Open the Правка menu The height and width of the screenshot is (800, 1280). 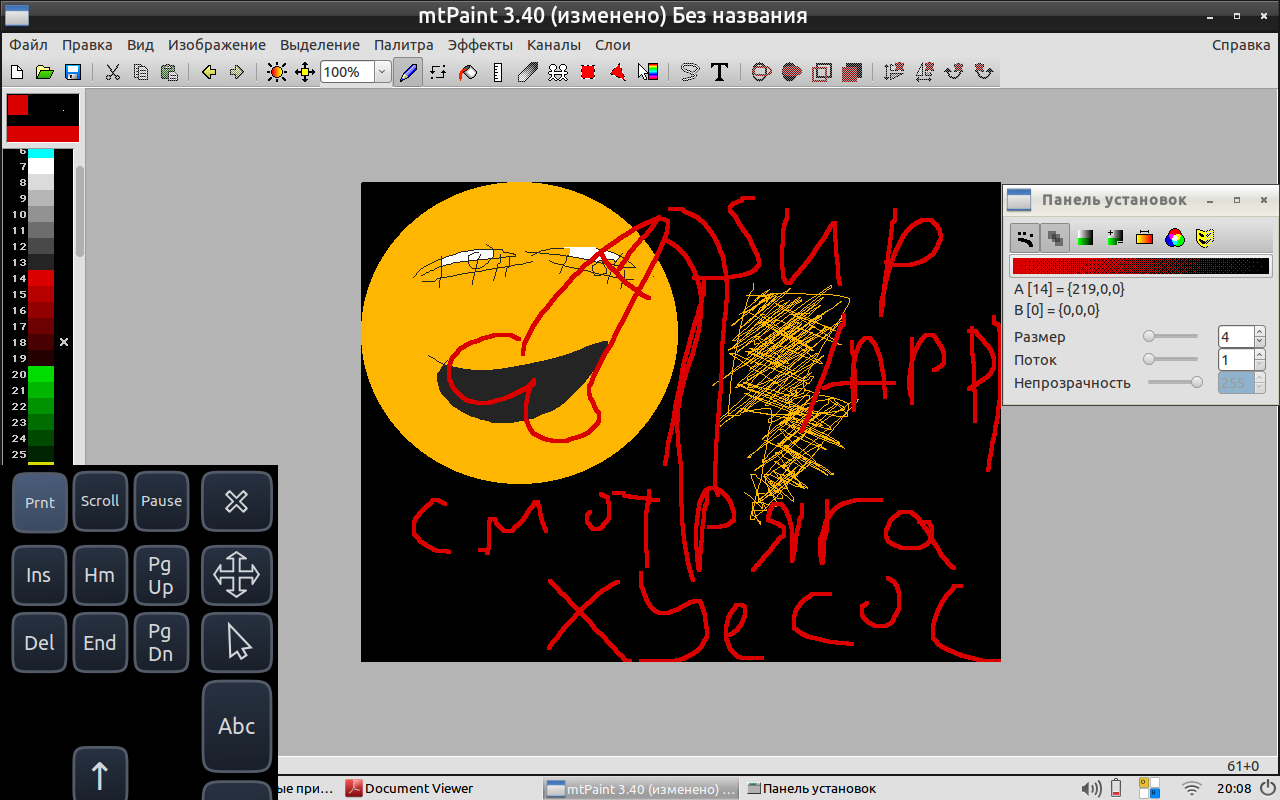pos(87,45)
